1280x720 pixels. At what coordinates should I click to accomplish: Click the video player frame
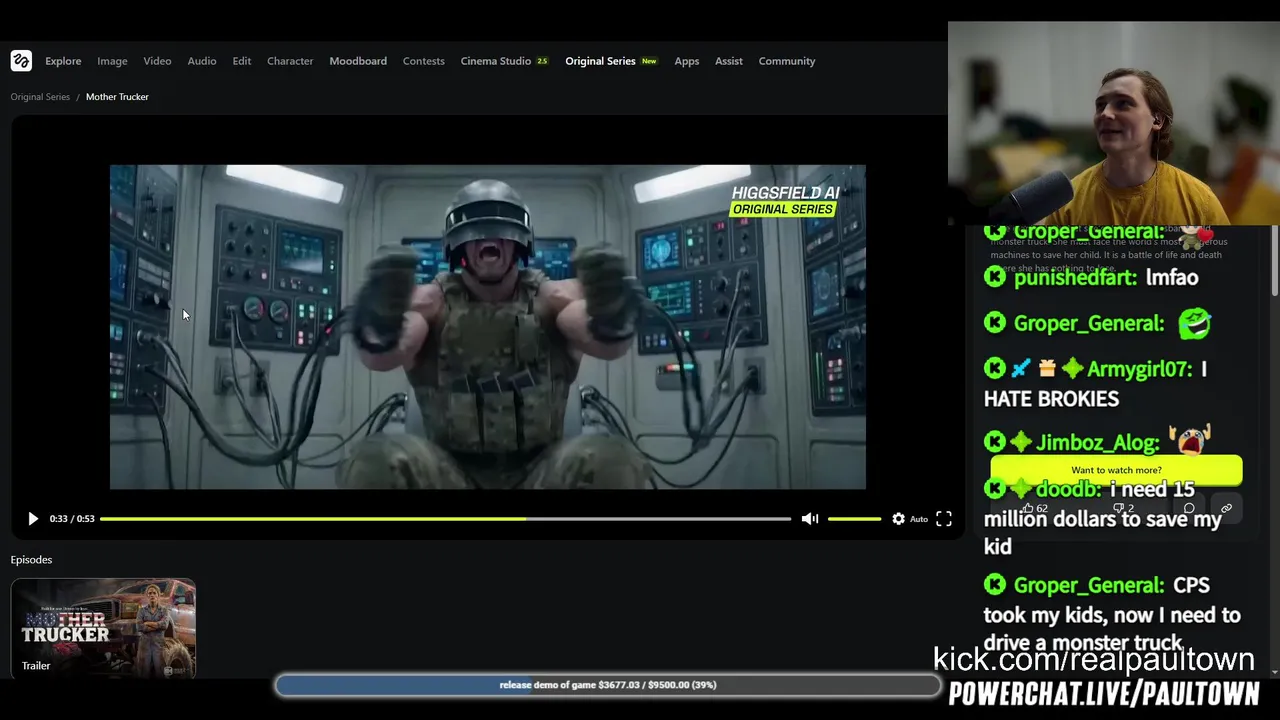pos(488,327)
